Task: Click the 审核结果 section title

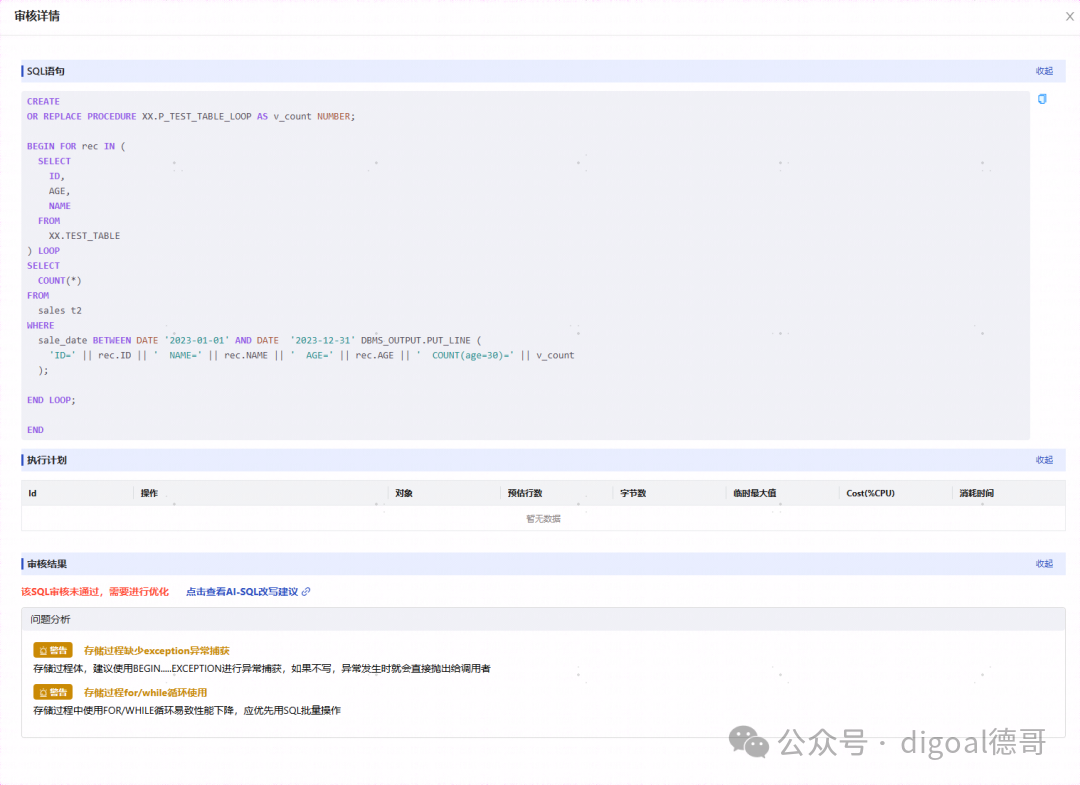Action: [x=47, y=564]
